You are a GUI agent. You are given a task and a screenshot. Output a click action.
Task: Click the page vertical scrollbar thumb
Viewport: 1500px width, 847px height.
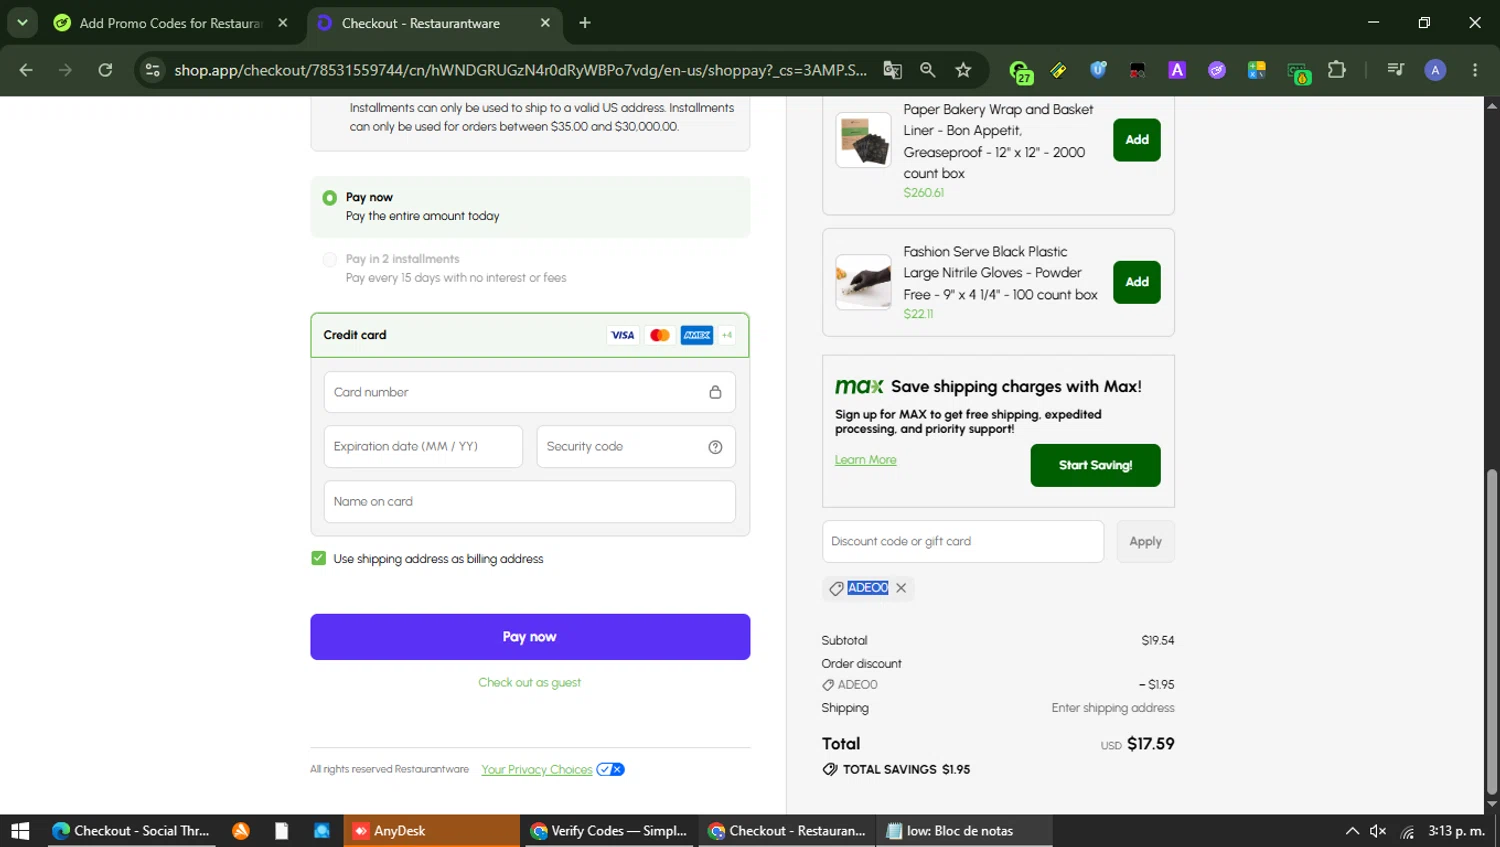(x=1492, y=631)
